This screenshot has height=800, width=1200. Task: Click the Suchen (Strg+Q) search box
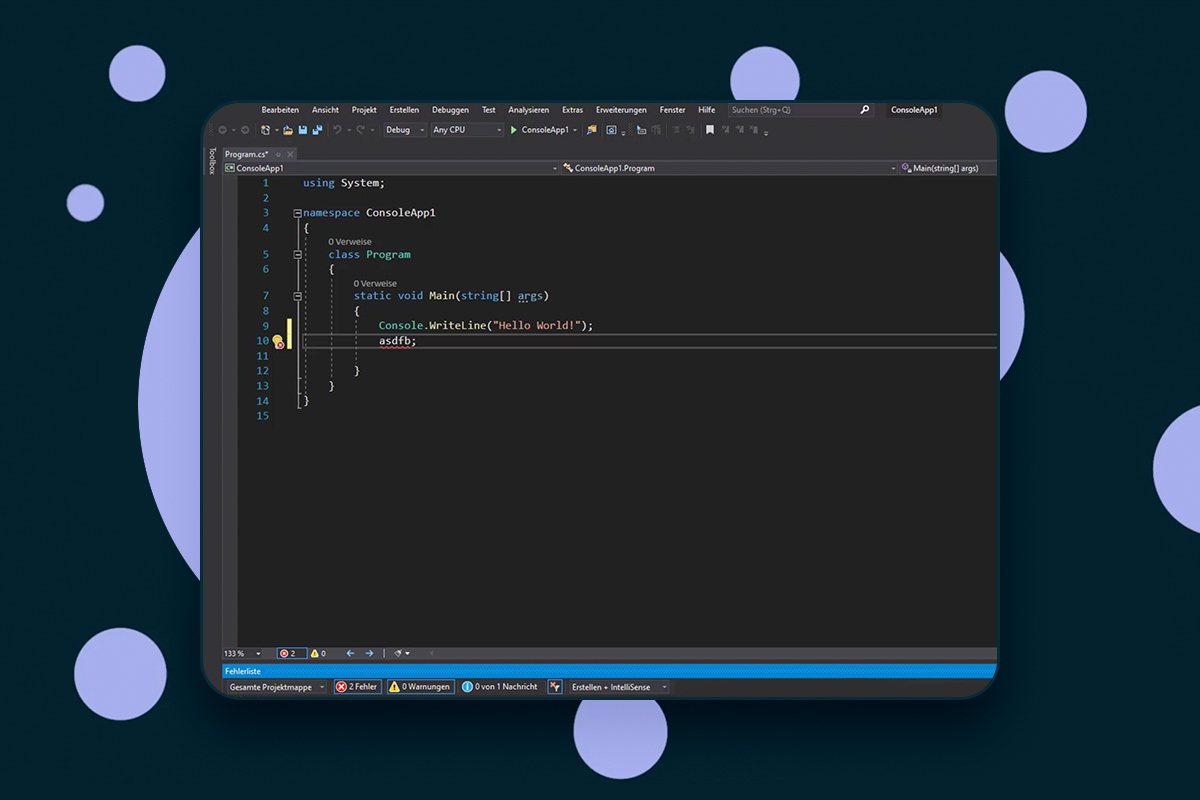(800, 110)
